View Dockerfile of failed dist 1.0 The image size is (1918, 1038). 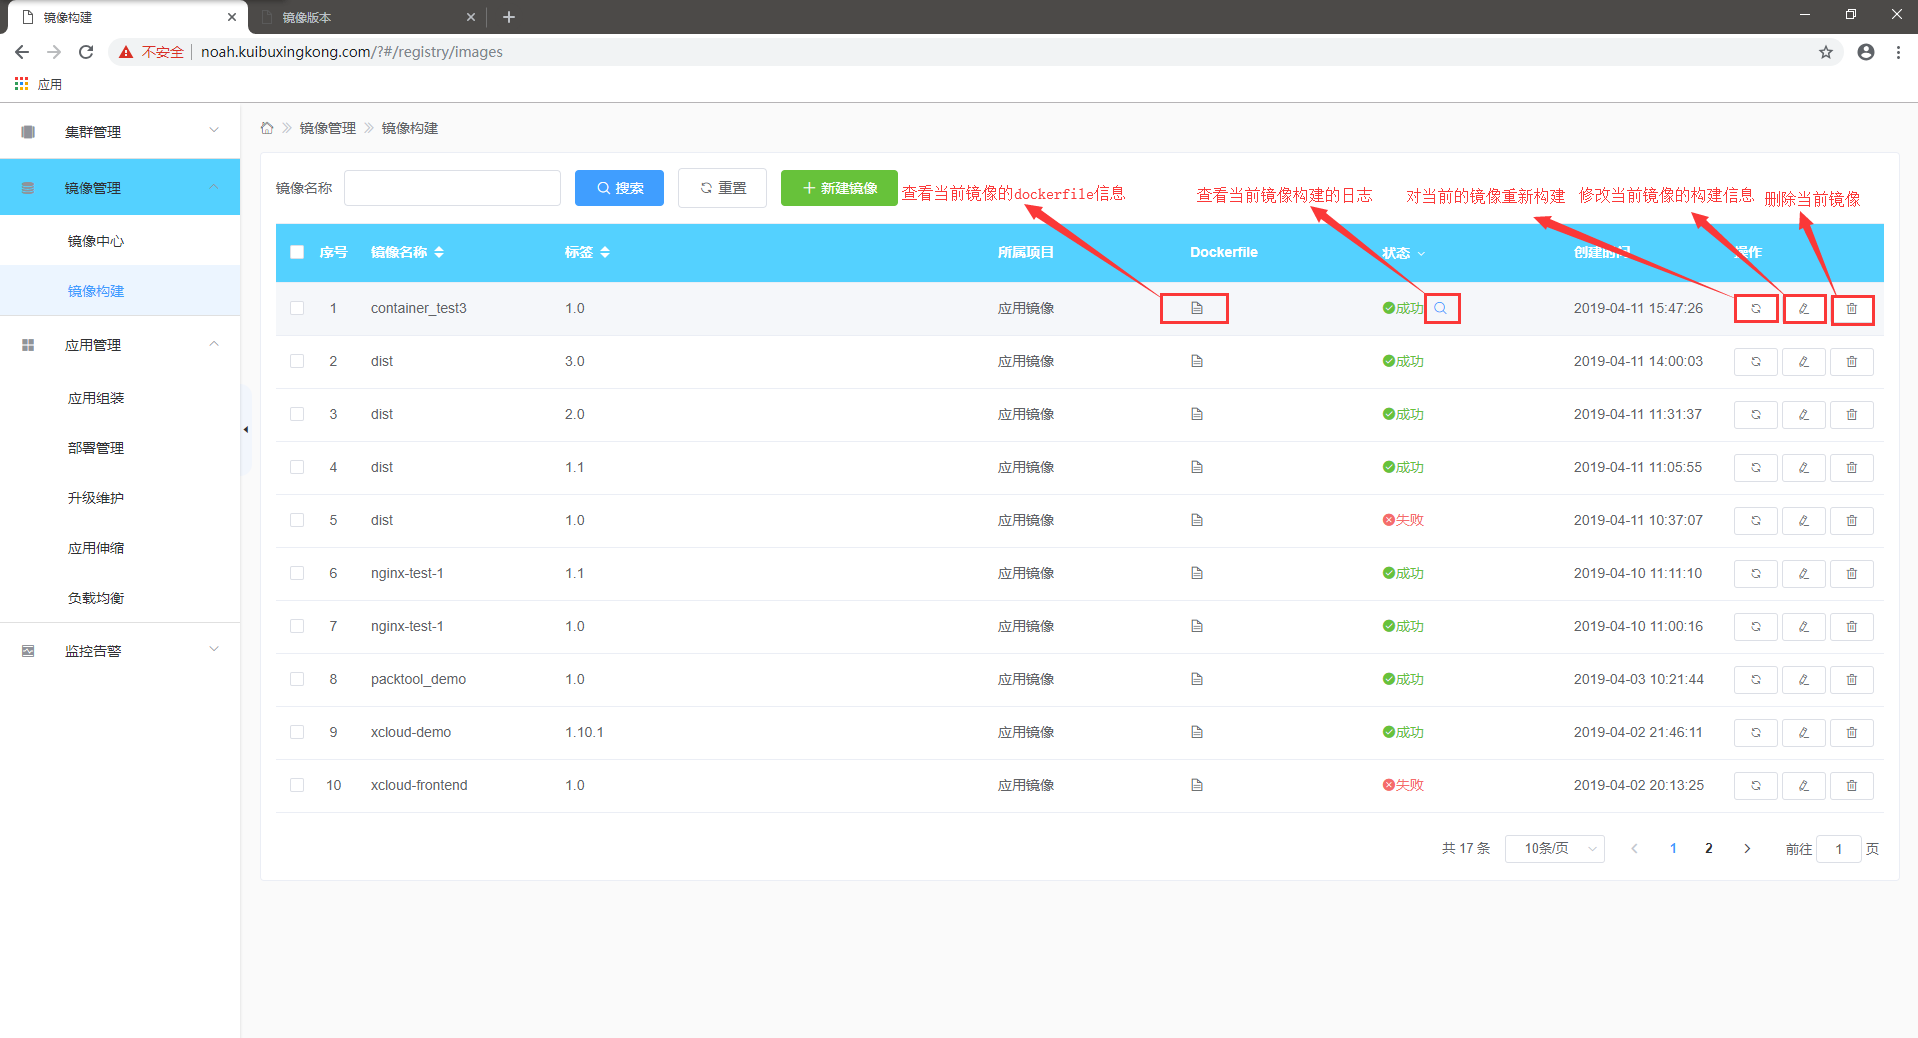coord(1196,520)
